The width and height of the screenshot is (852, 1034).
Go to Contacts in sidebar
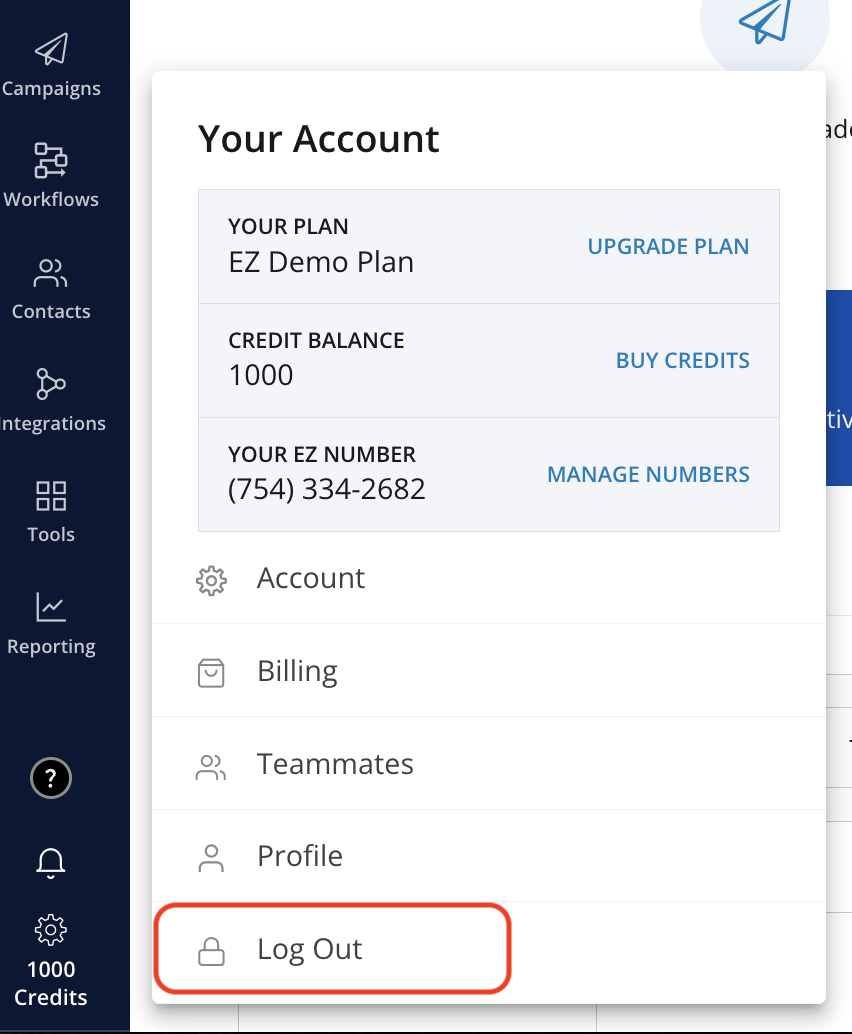pos(51,288)
